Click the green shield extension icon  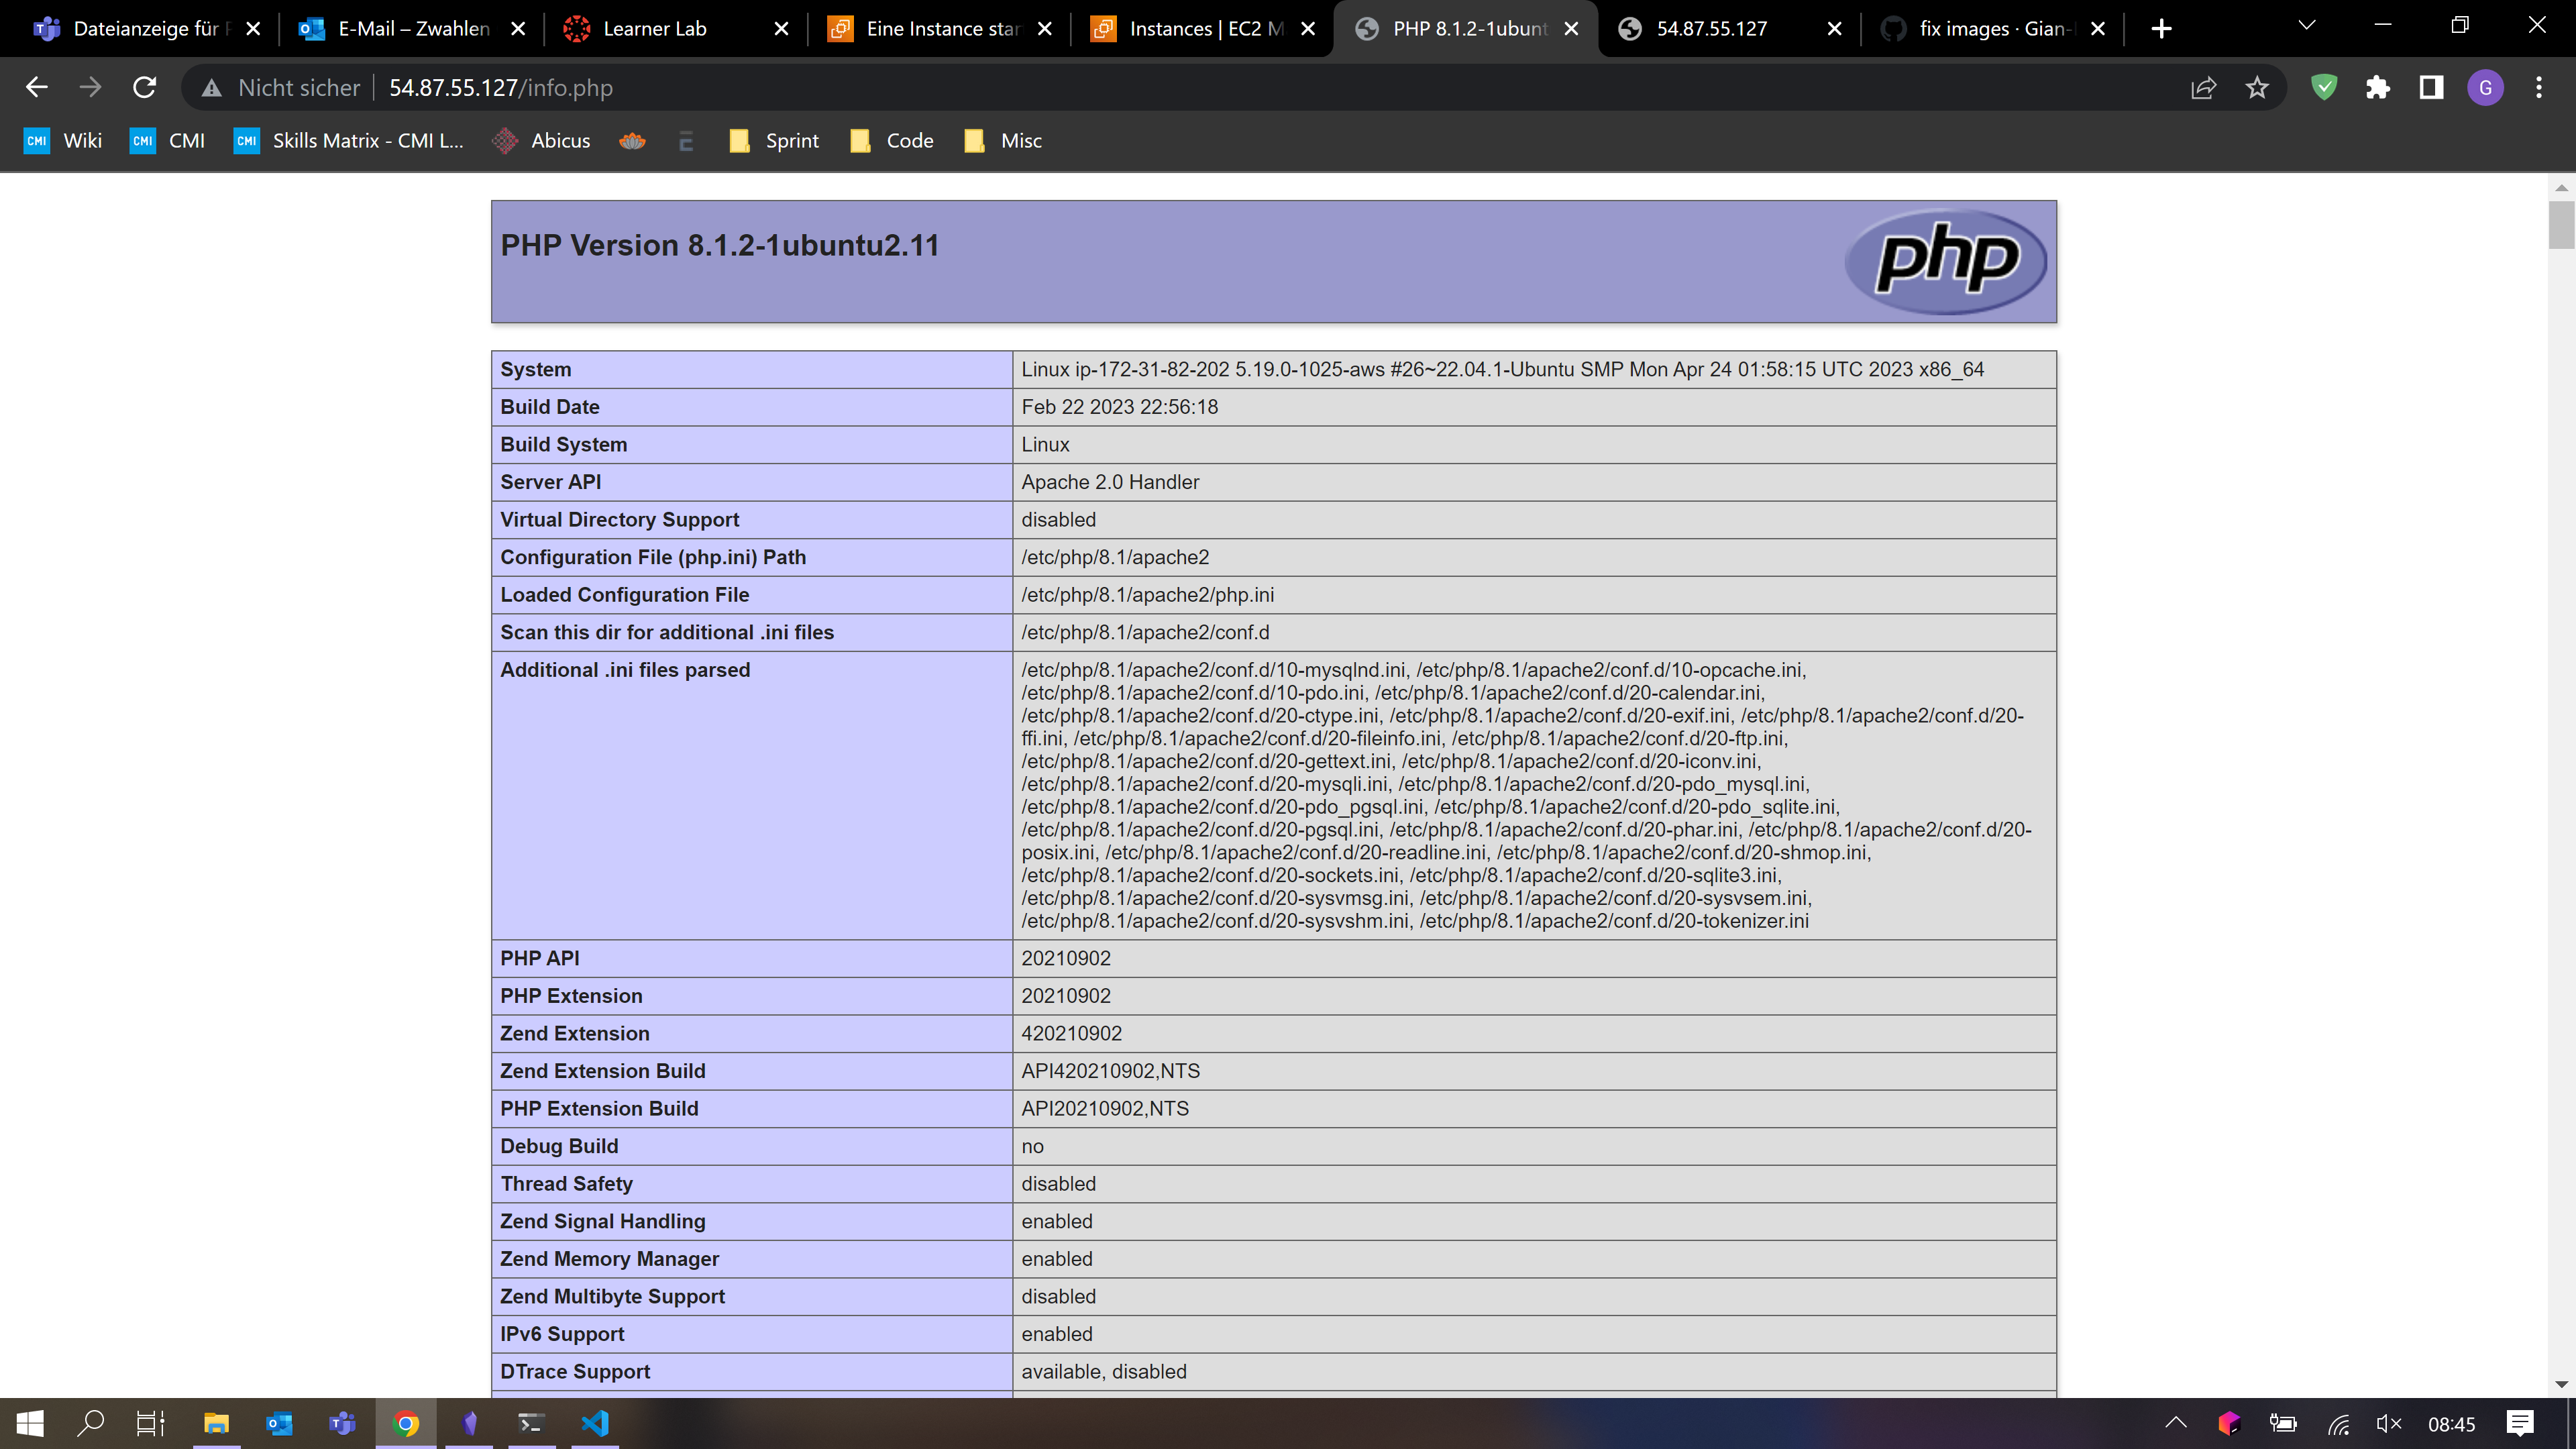pos(2324,88)
